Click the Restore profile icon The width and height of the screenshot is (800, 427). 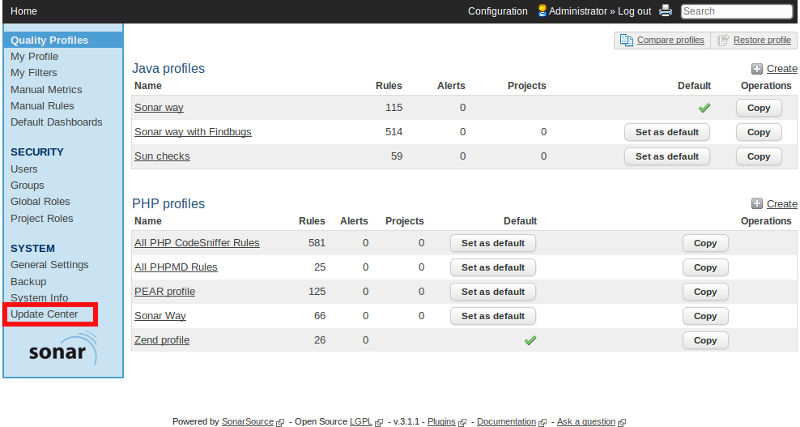(723, 40)
